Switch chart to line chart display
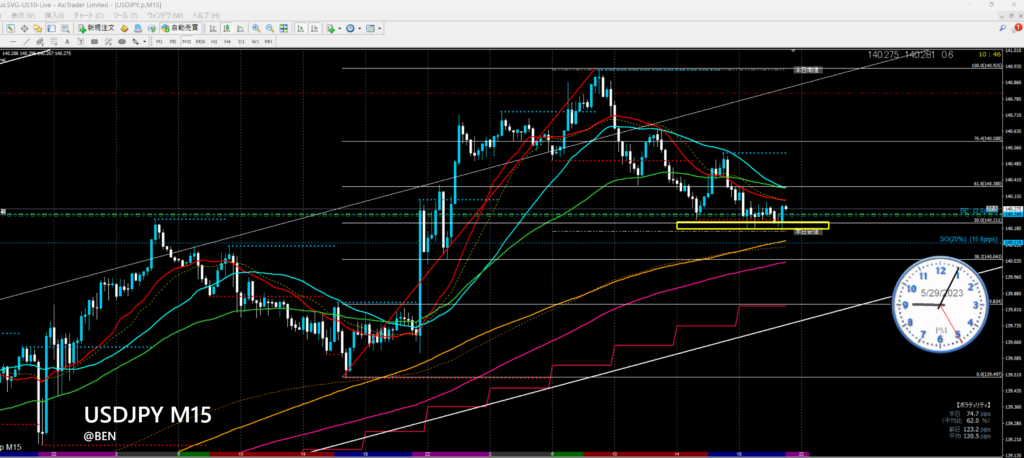 coord(240,28)
